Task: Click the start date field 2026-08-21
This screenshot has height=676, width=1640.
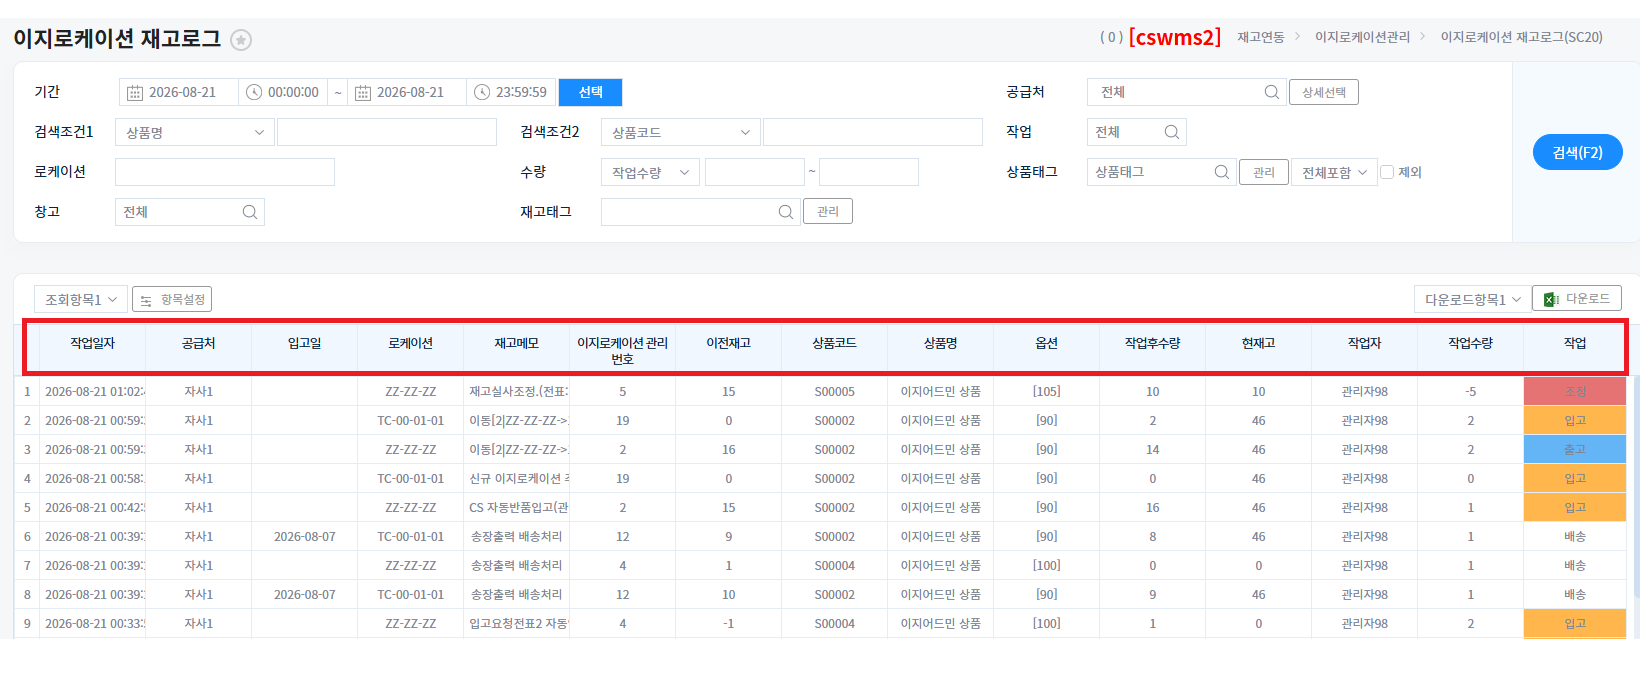Action: pos(179,92)
